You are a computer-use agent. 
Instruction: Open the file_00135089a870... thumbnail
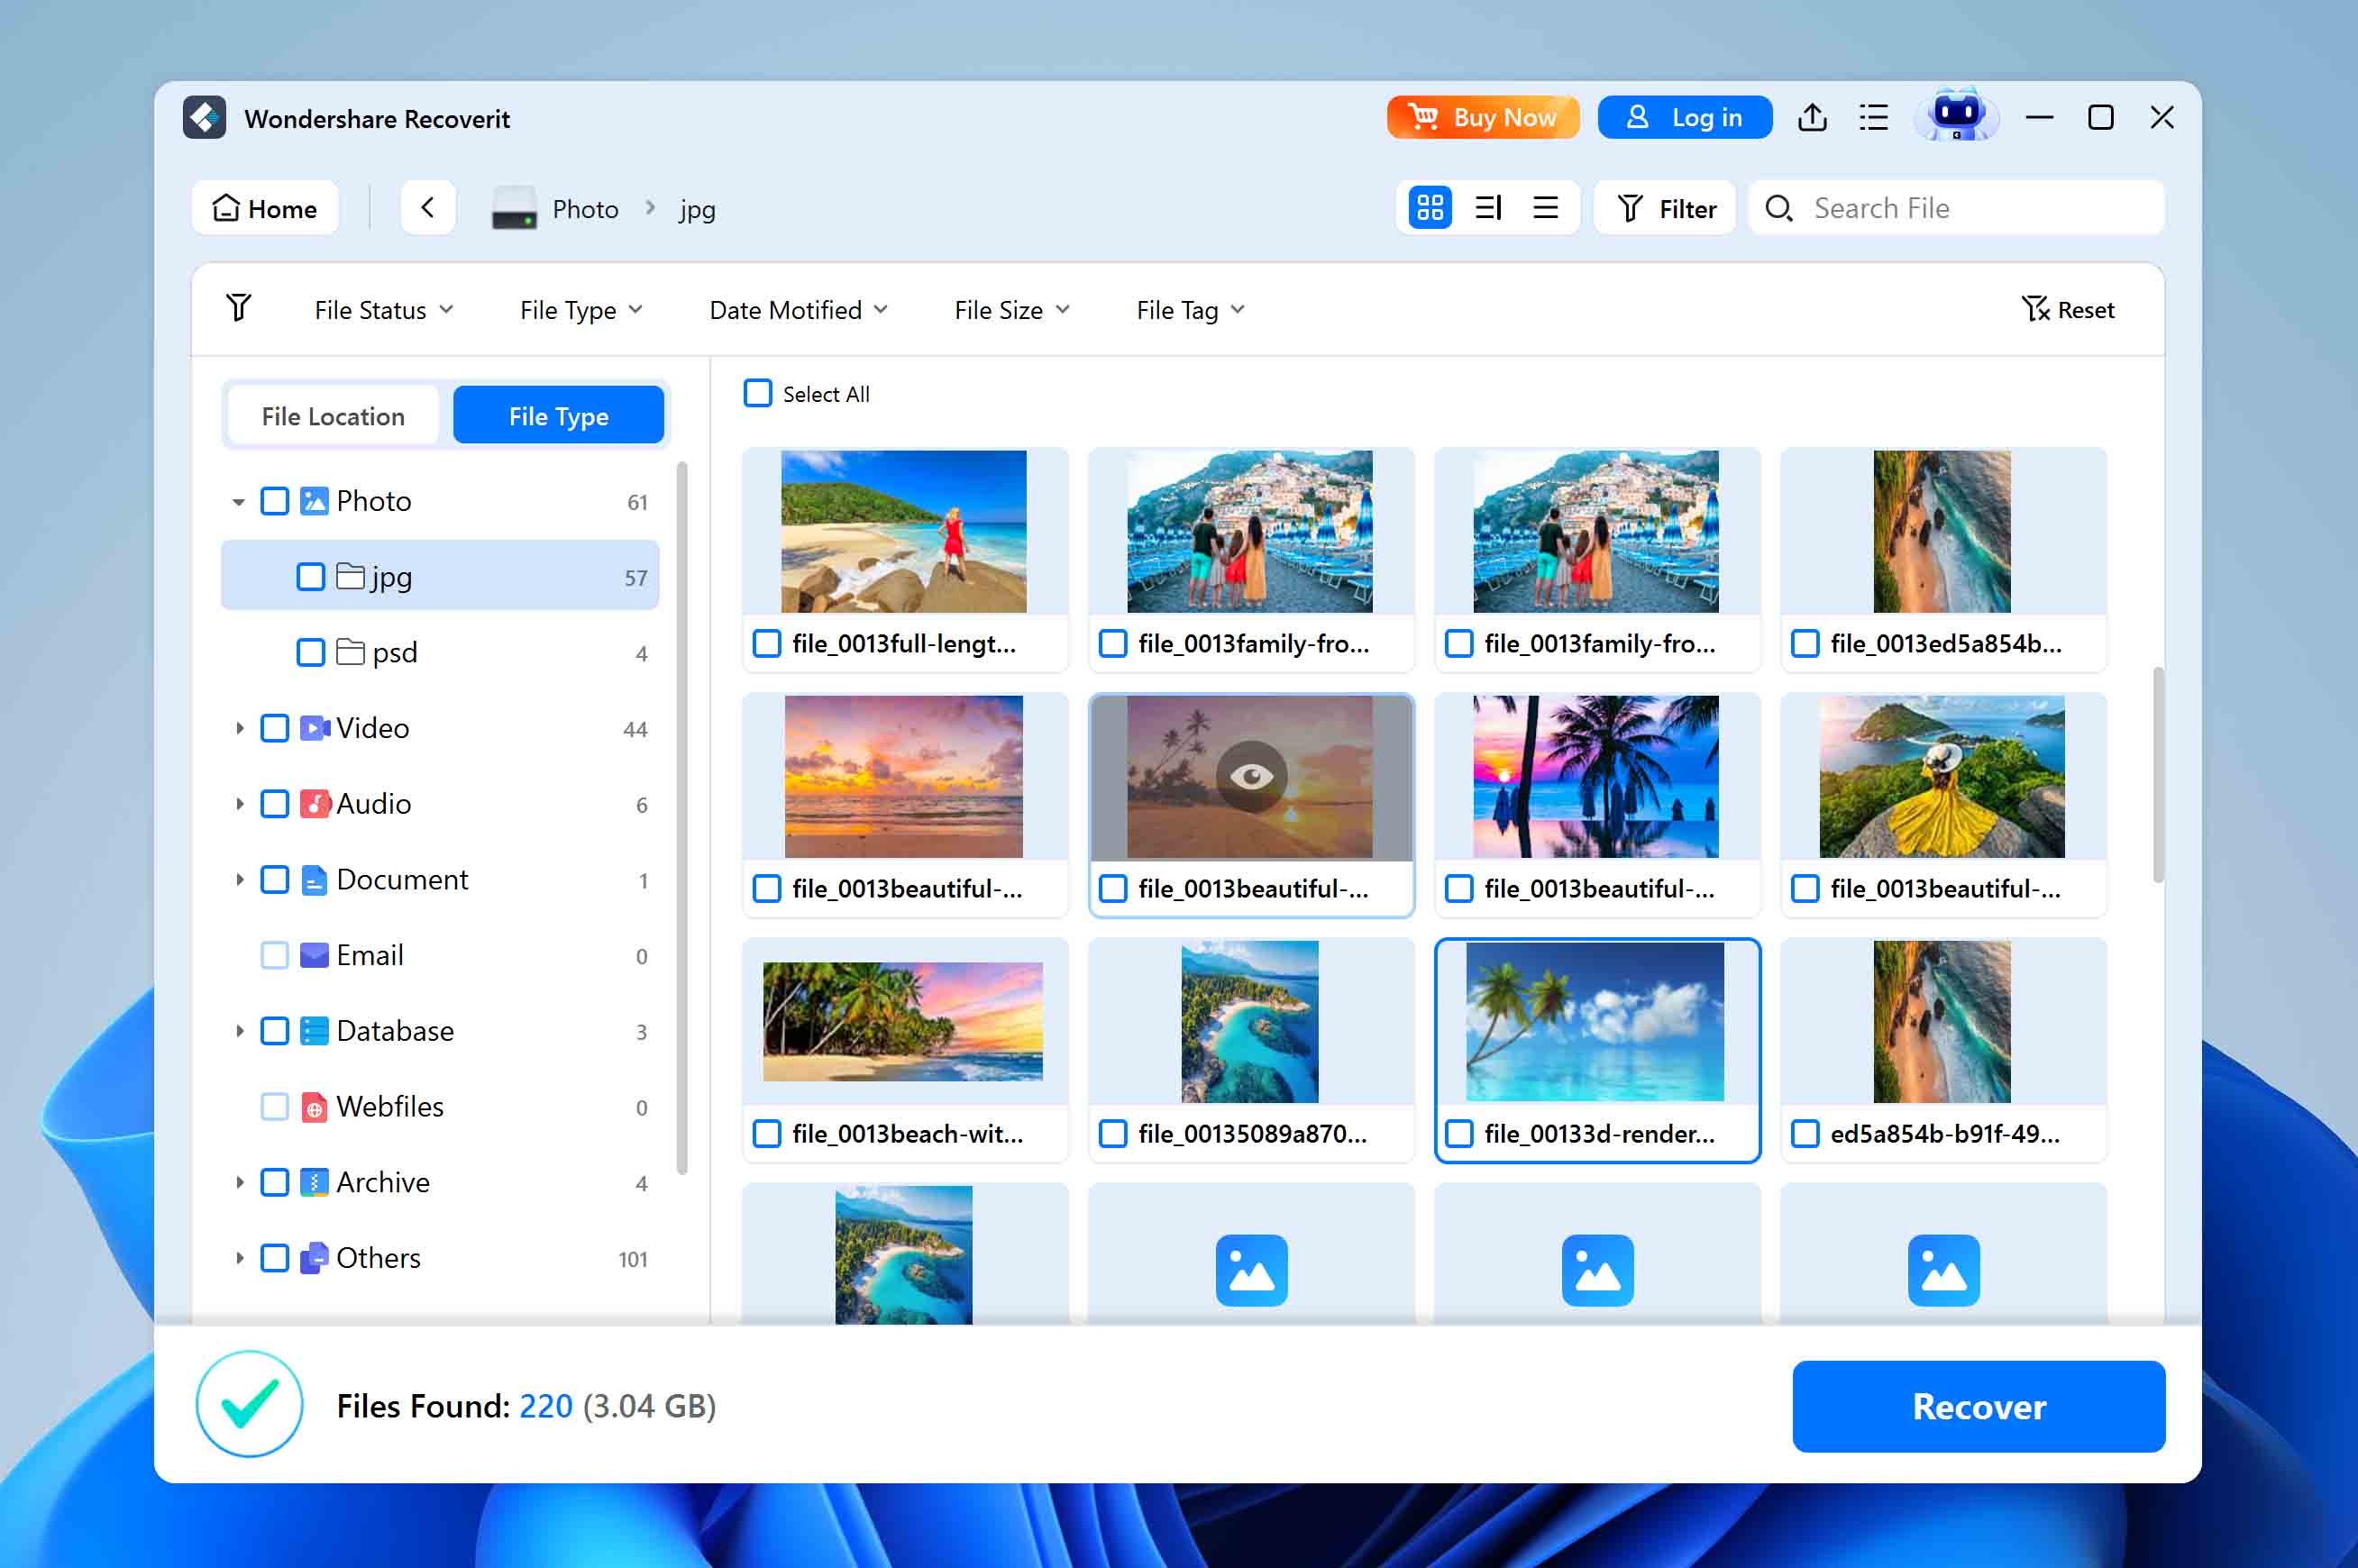coord(1250,1021)
